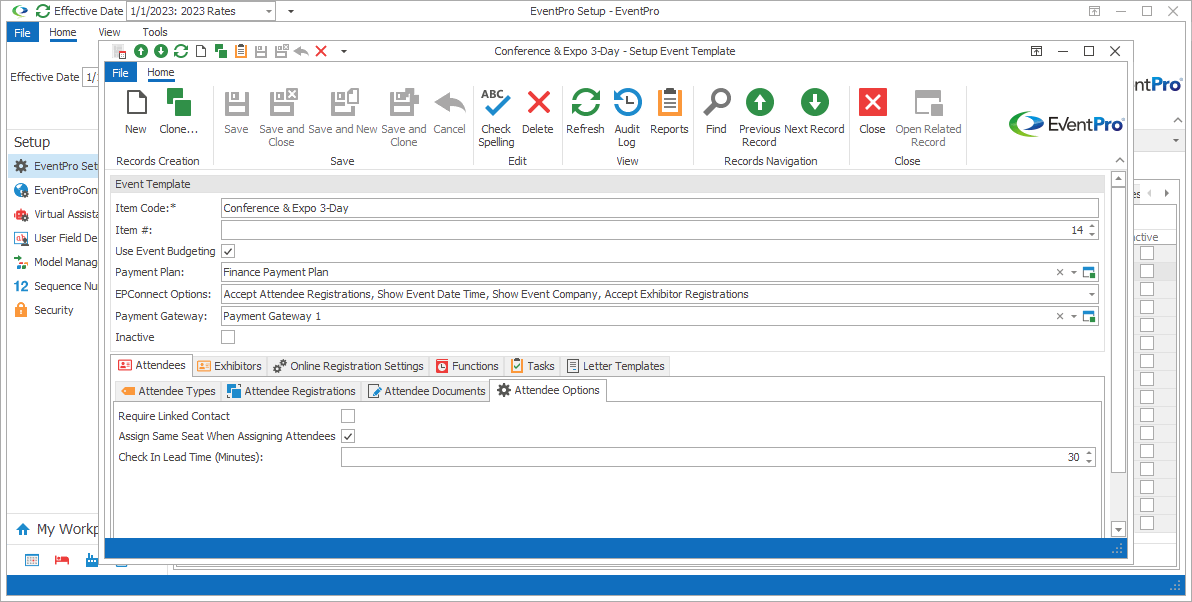This screenshot has height=602, width=1192.
Task: Click quick access orange clipboard reports icon
Action: pyautogui.click(x=241, y=51)
